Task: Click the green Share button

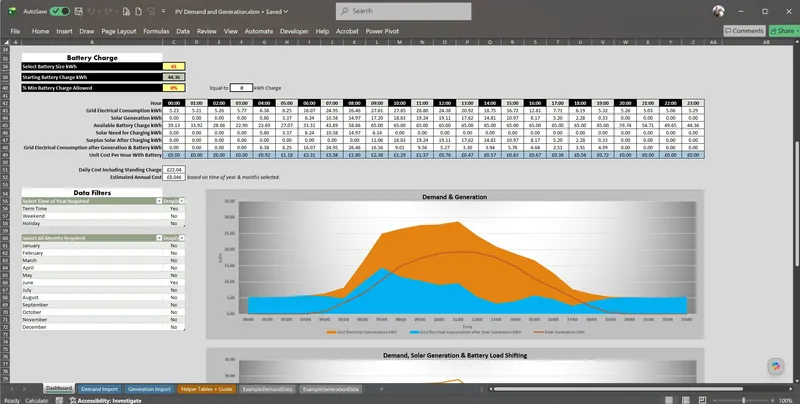Action: click(784, 31)
